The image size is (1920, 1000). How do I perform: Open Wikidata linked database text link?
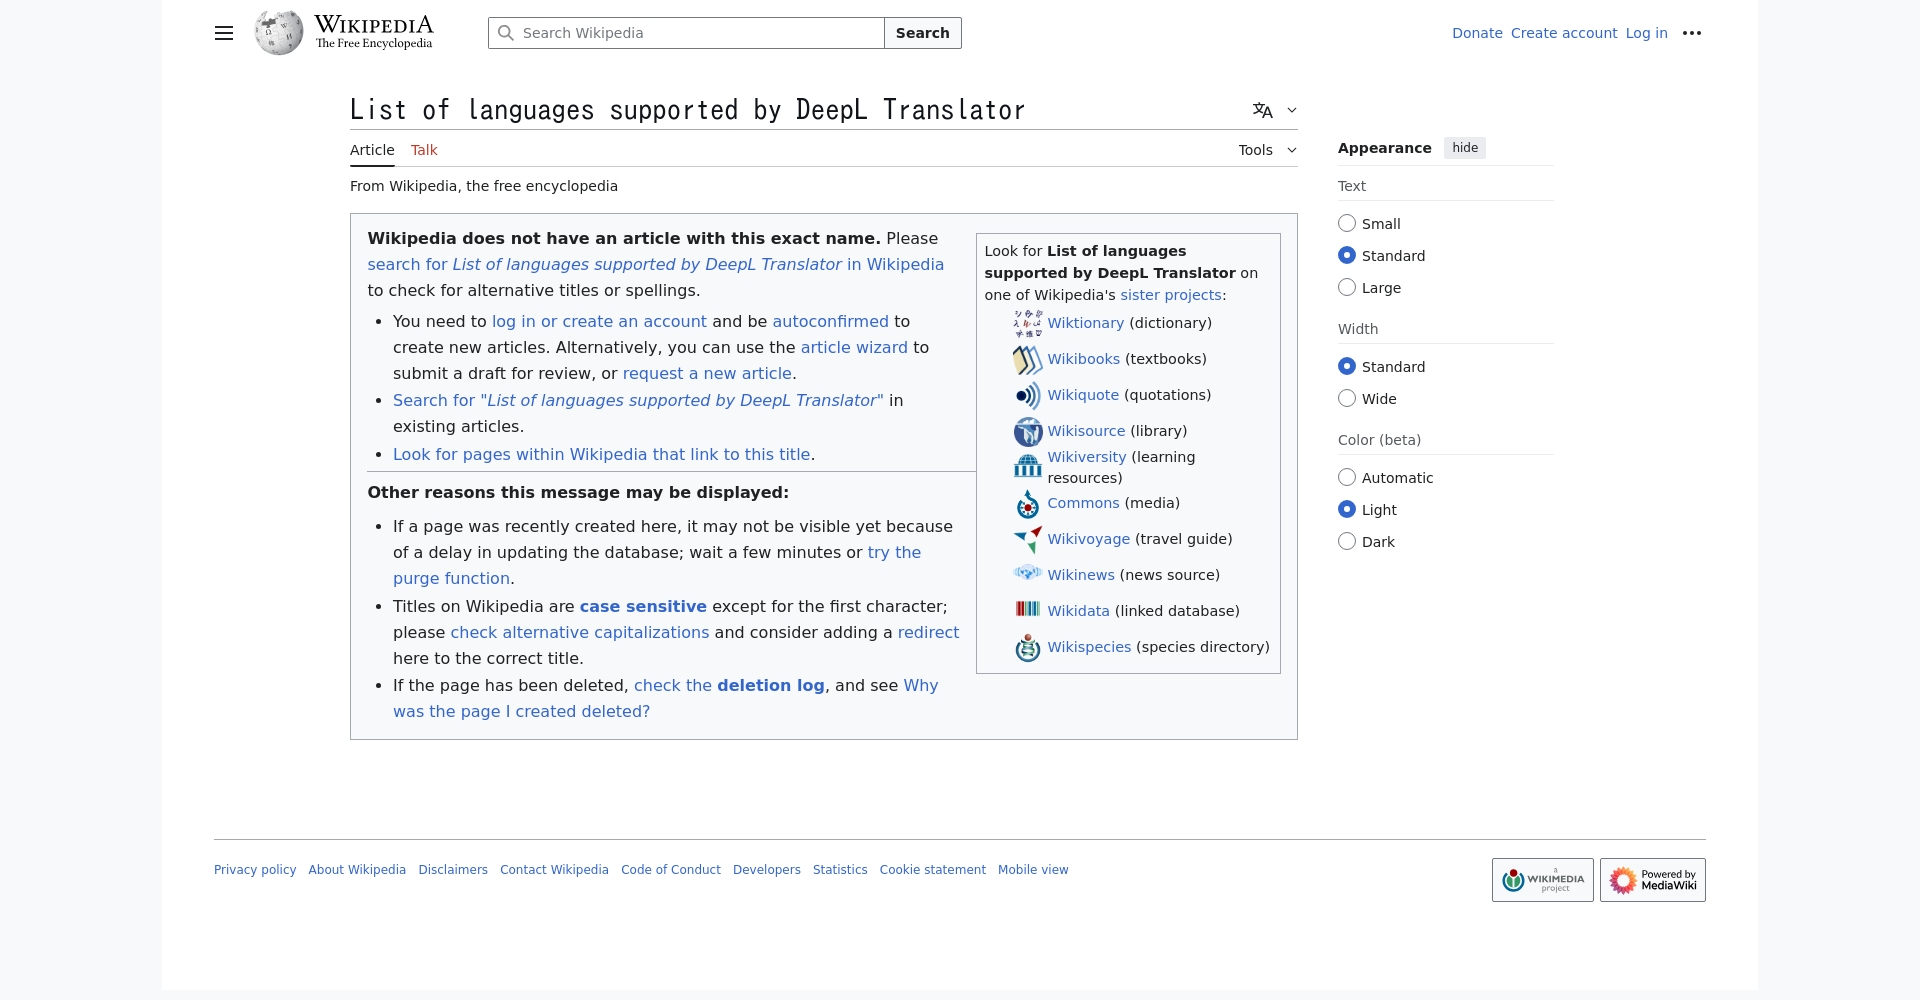pyautogui.click(x=1078, y=611)
